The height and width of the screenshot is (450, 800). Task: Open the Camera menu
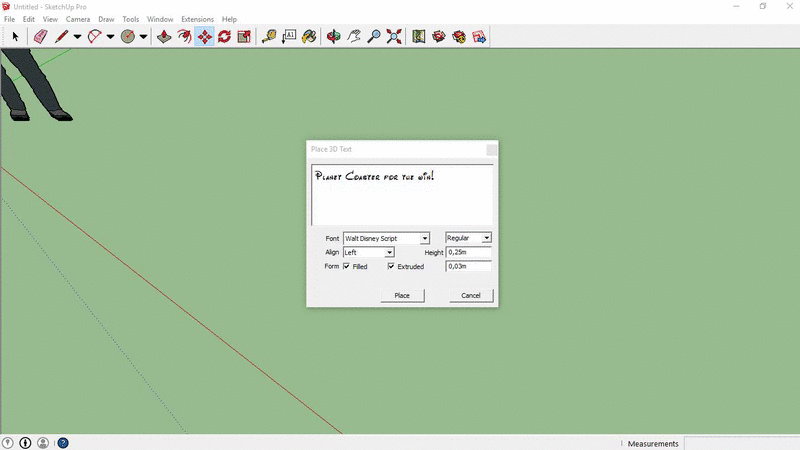coord(78,19)
